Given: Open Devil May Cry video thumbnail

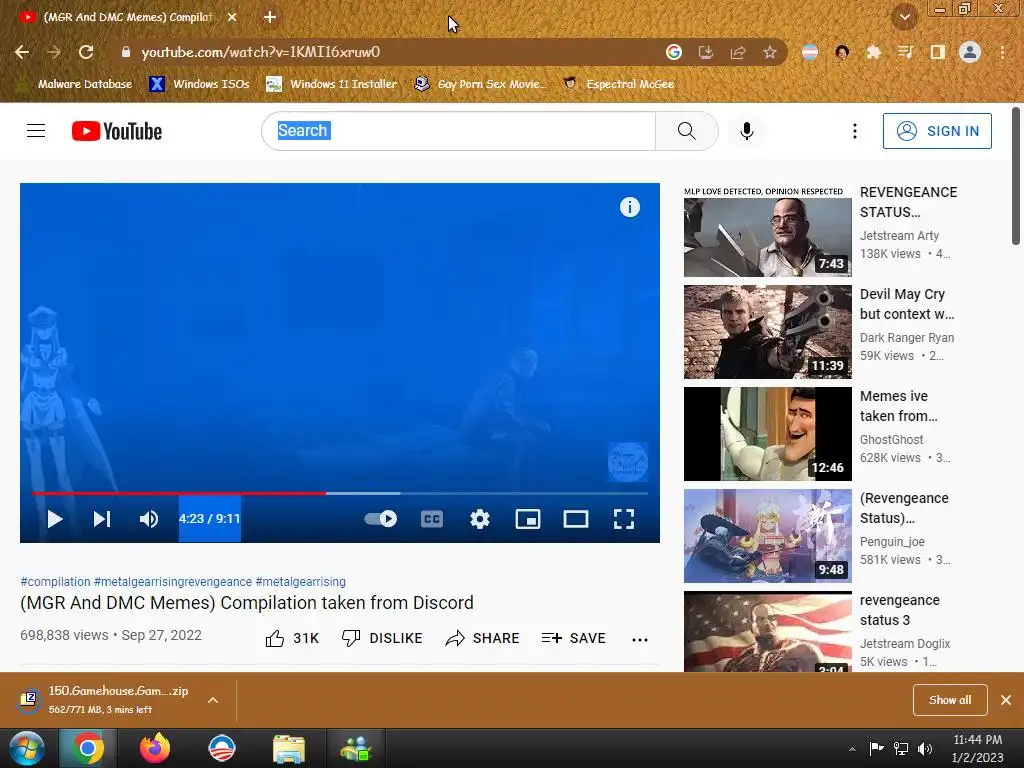Looking at the screenshot, I should coord(767,332).
